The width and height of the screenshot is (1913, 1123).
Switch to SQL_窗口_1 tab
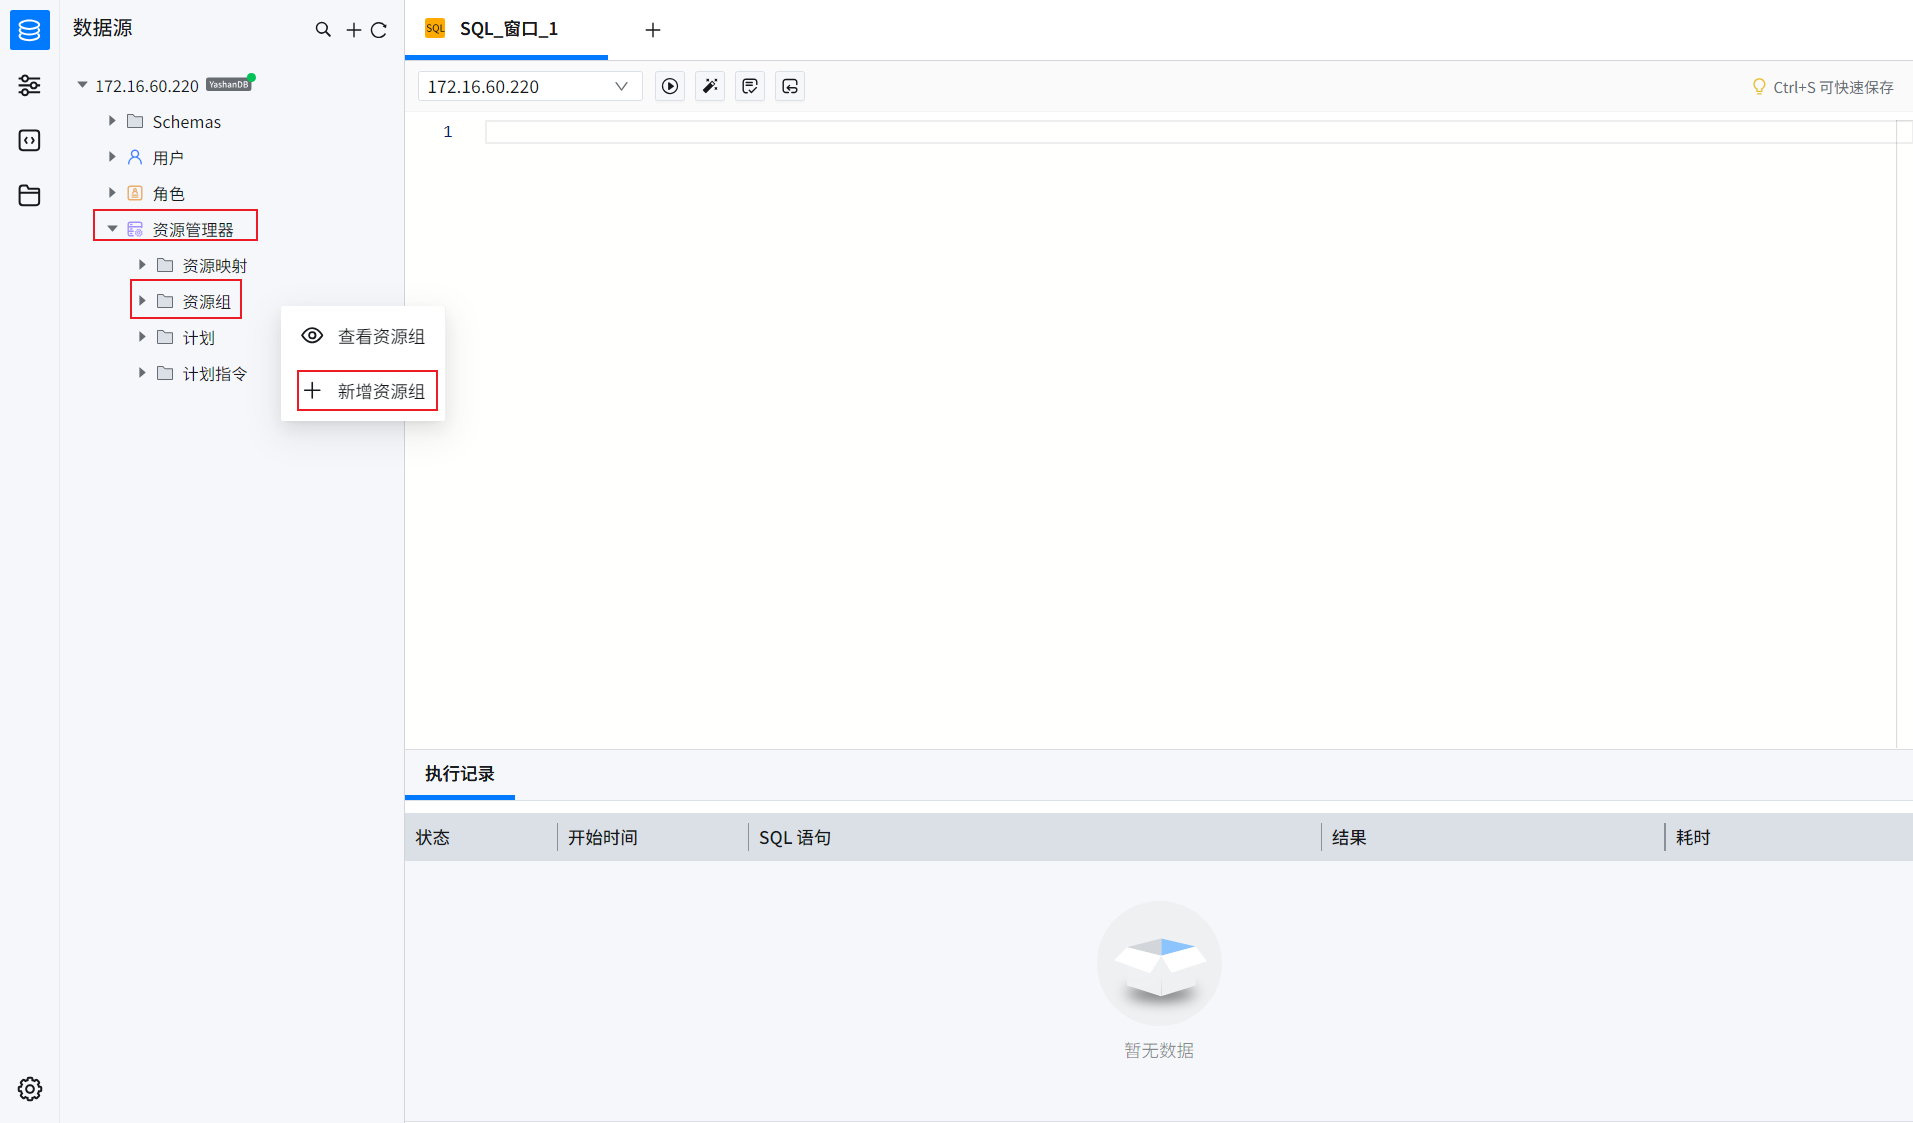pos(506,29)
